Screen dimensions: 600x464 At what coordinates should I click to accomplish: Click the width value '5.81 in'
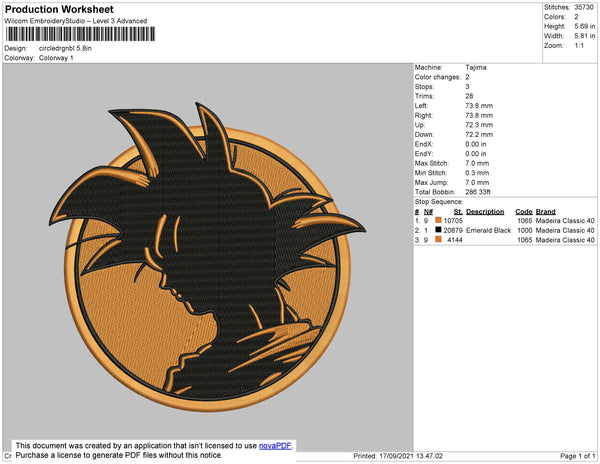point(585,36)
